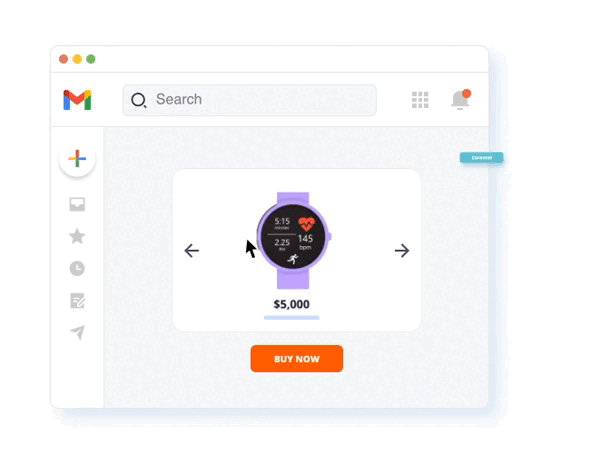
Task: Open the apps grid launcher
Action: point(420,100)
